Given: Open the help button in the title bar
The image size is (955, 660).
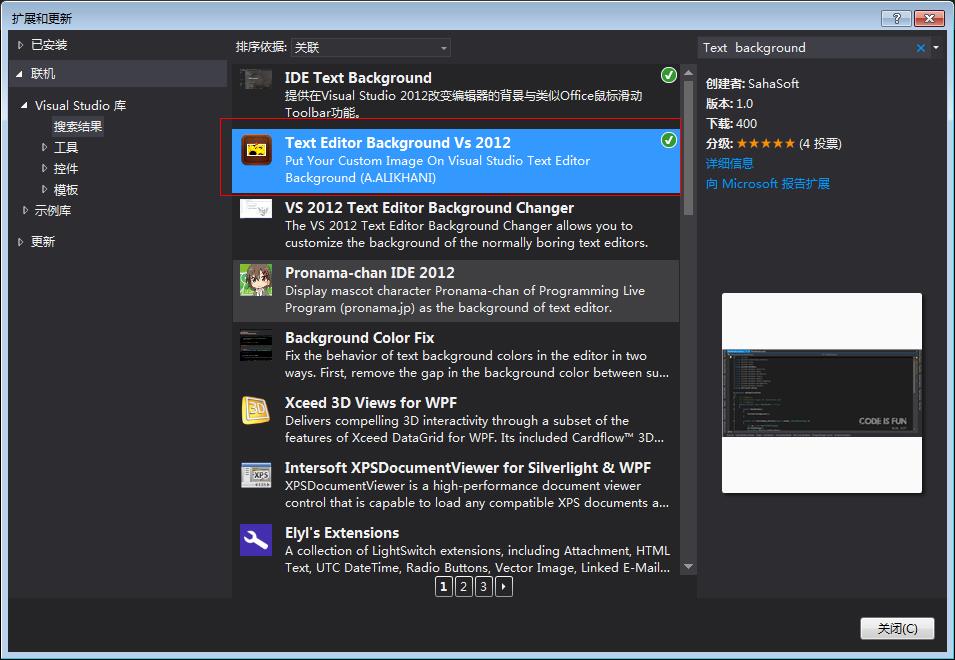Looking at the screenshot, I should [897, 18].
